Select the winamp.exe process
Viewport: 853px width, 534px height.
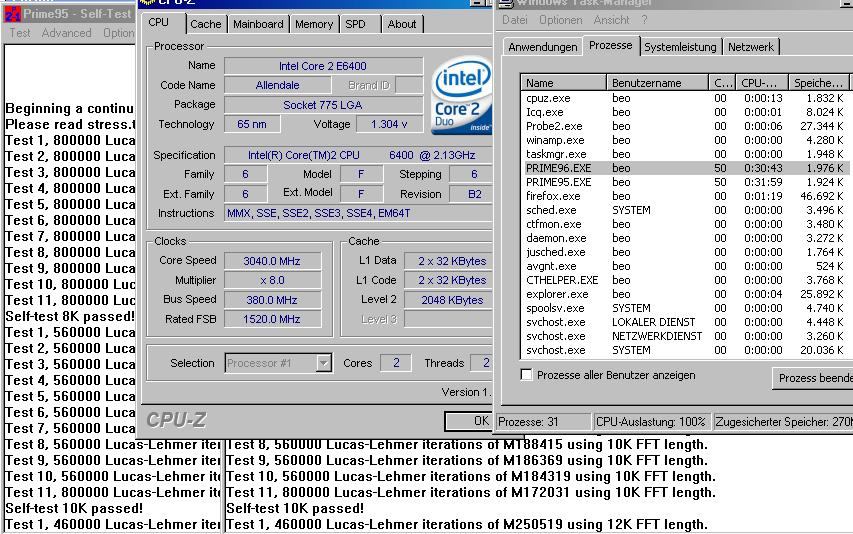[684, 140]
